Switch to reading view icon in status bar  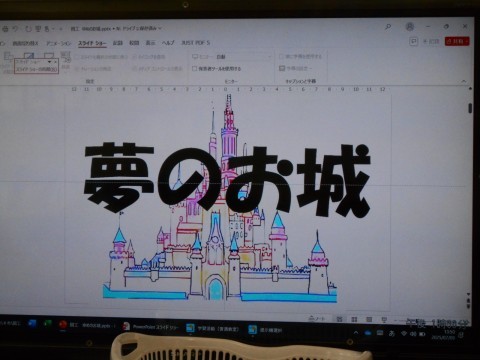369,319
